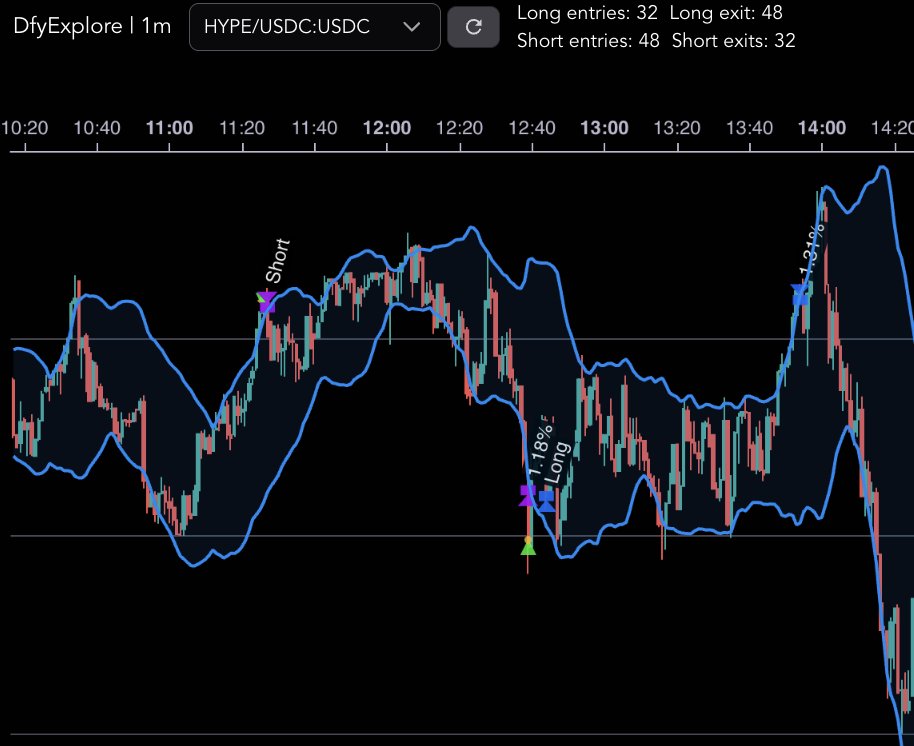This screenshot has width=914, height=746.
Task: Click the 12:00 time axis label
Action: click(387, 128)
